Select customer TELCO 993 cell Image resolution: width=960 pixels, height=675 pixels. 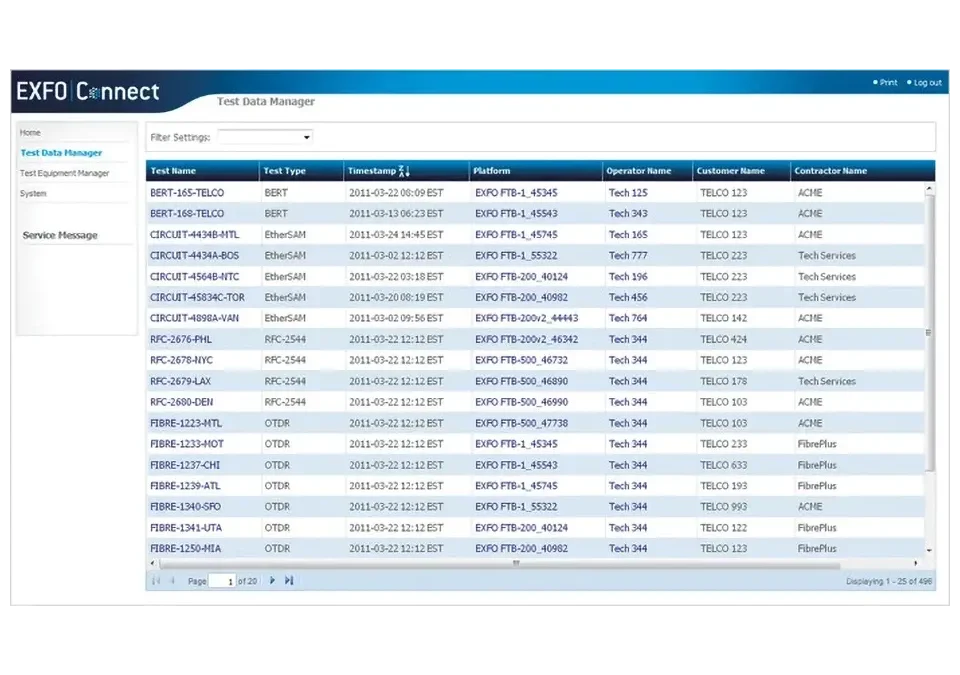pyautogui.click(x=724, y=507)
